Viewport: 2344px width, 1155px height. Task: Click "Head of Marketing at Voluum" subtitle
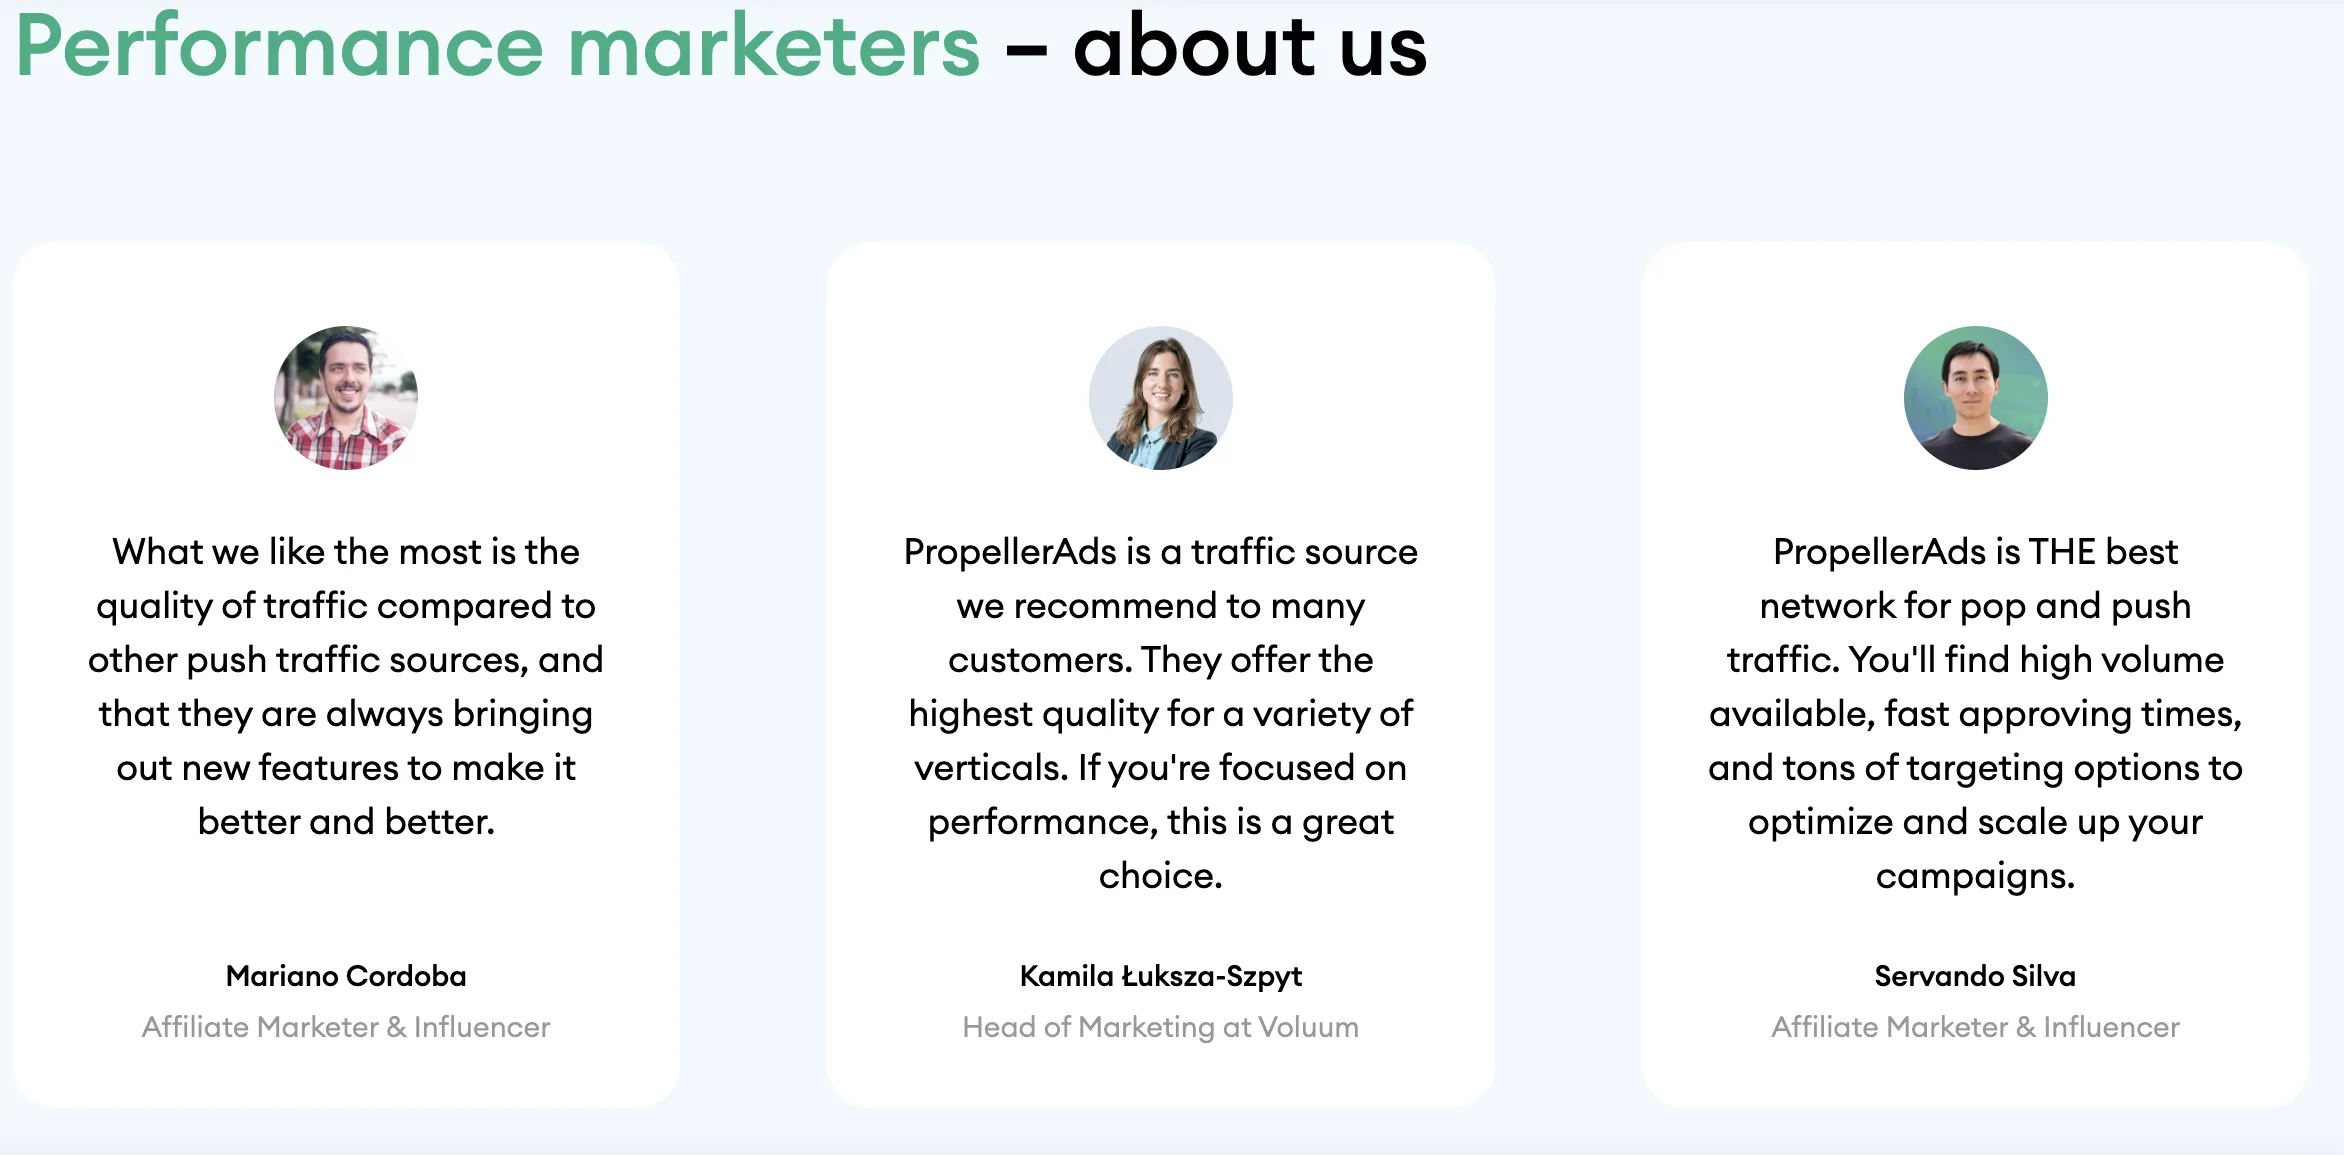coord(1160,1027)
